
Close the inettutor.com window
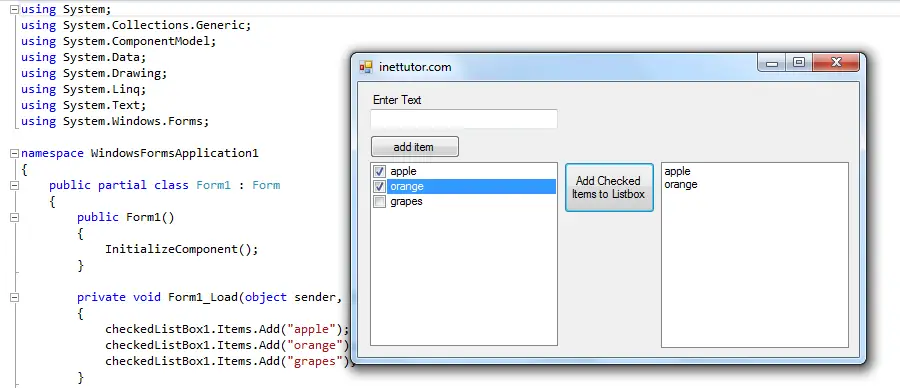[x=836, y=63]
